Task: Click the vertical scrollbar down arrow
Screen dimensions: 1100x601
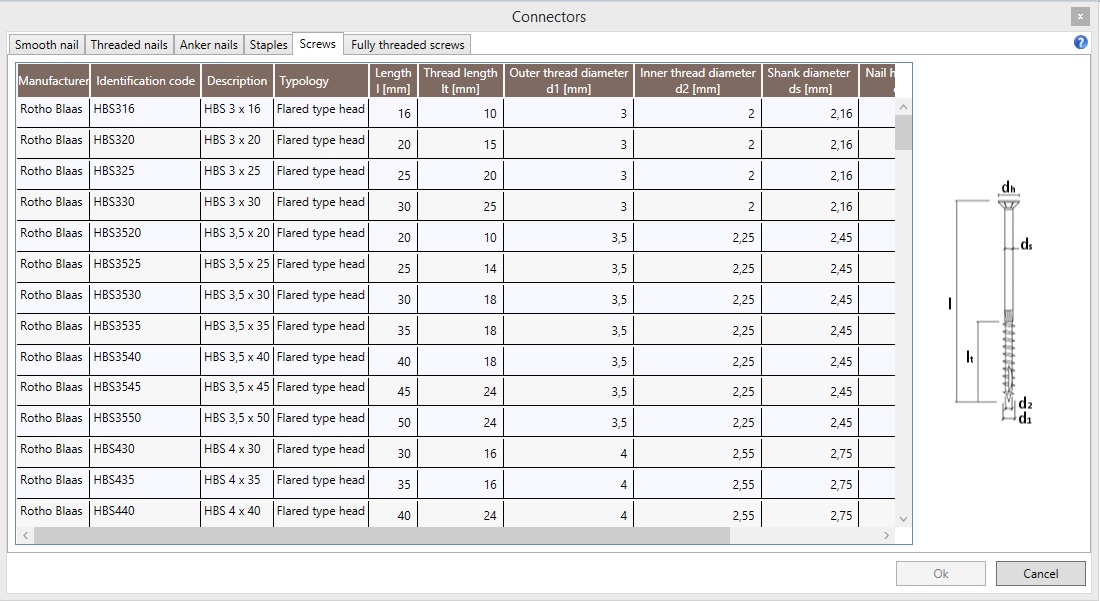Action: coord(904,519)
